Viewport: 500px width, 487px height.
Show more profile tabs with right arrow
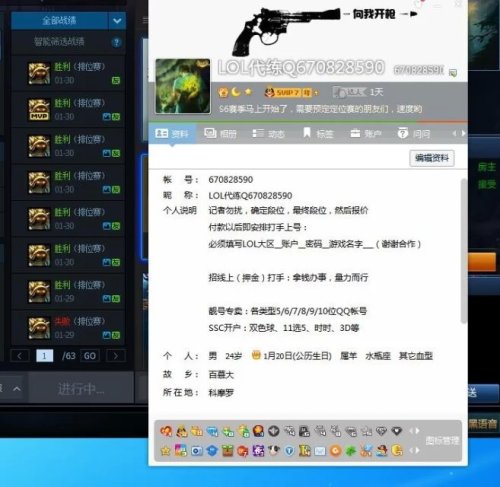[463, 133]
